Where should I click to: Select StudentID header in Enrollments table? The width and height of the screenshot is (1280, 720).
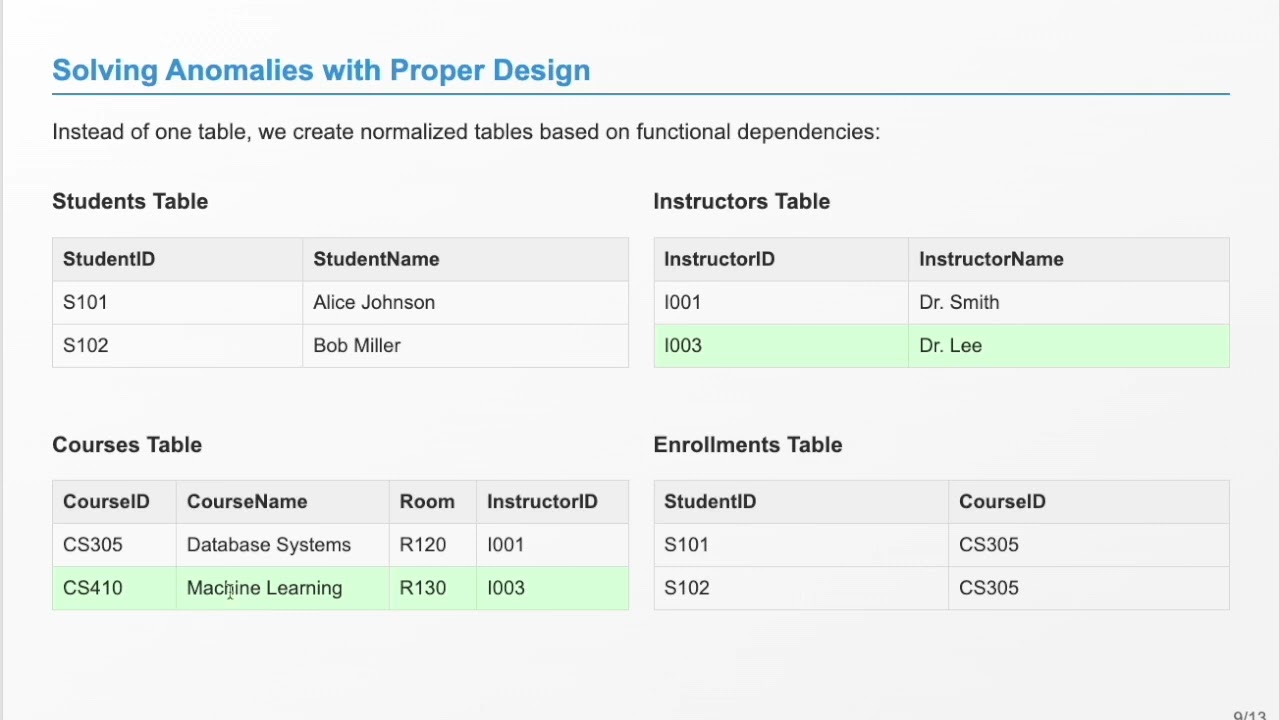tap(801, 502)
